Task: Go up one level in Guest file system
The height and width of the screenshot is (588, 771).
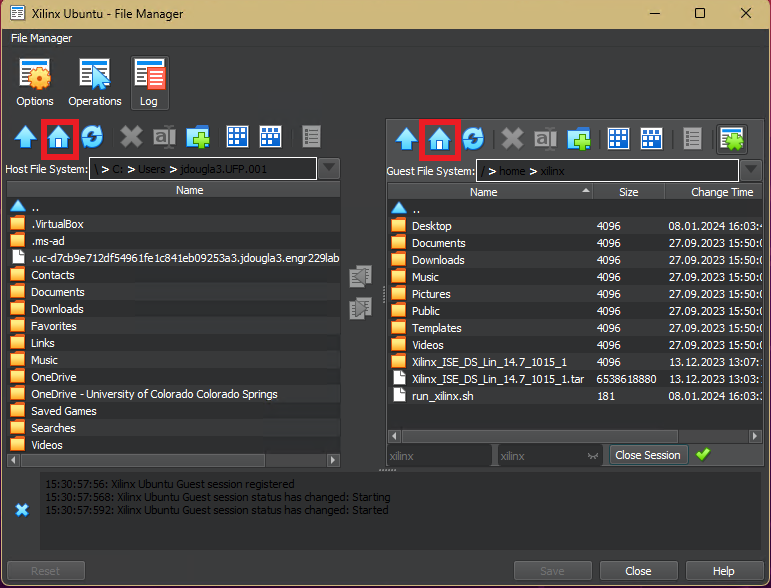Action: tap(407, 139)
